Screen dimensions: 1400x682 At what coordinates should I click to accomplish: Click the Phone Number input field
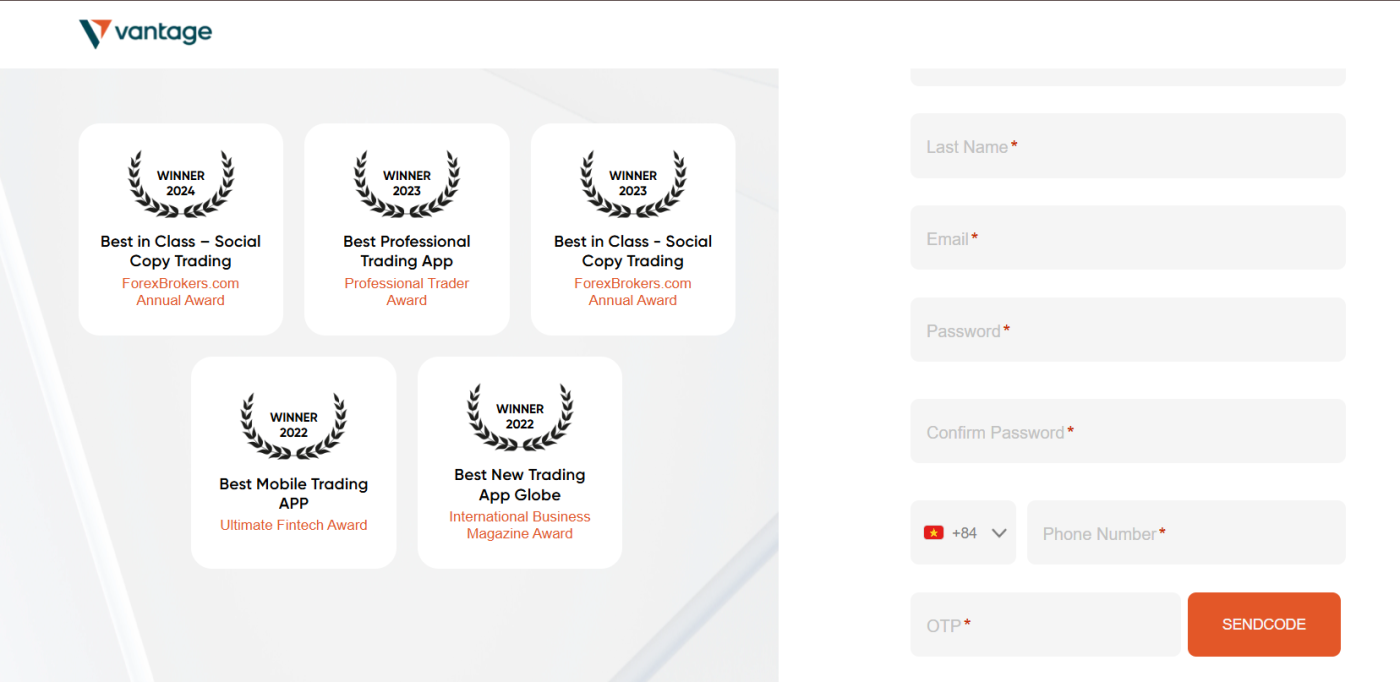click(1185, 534)
